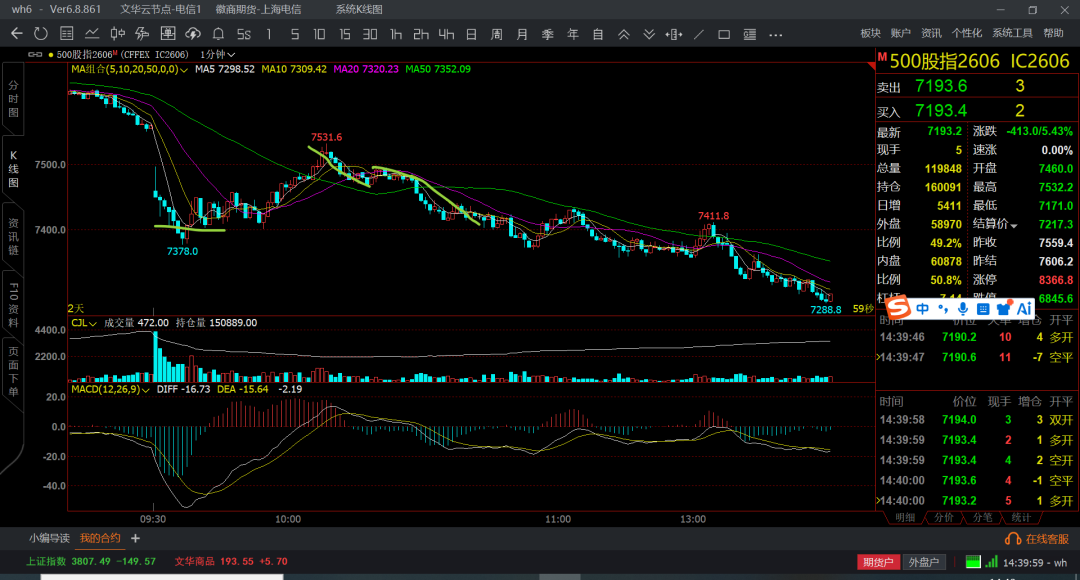Toggle the 期货户 account mode

[x=878, y=562]
